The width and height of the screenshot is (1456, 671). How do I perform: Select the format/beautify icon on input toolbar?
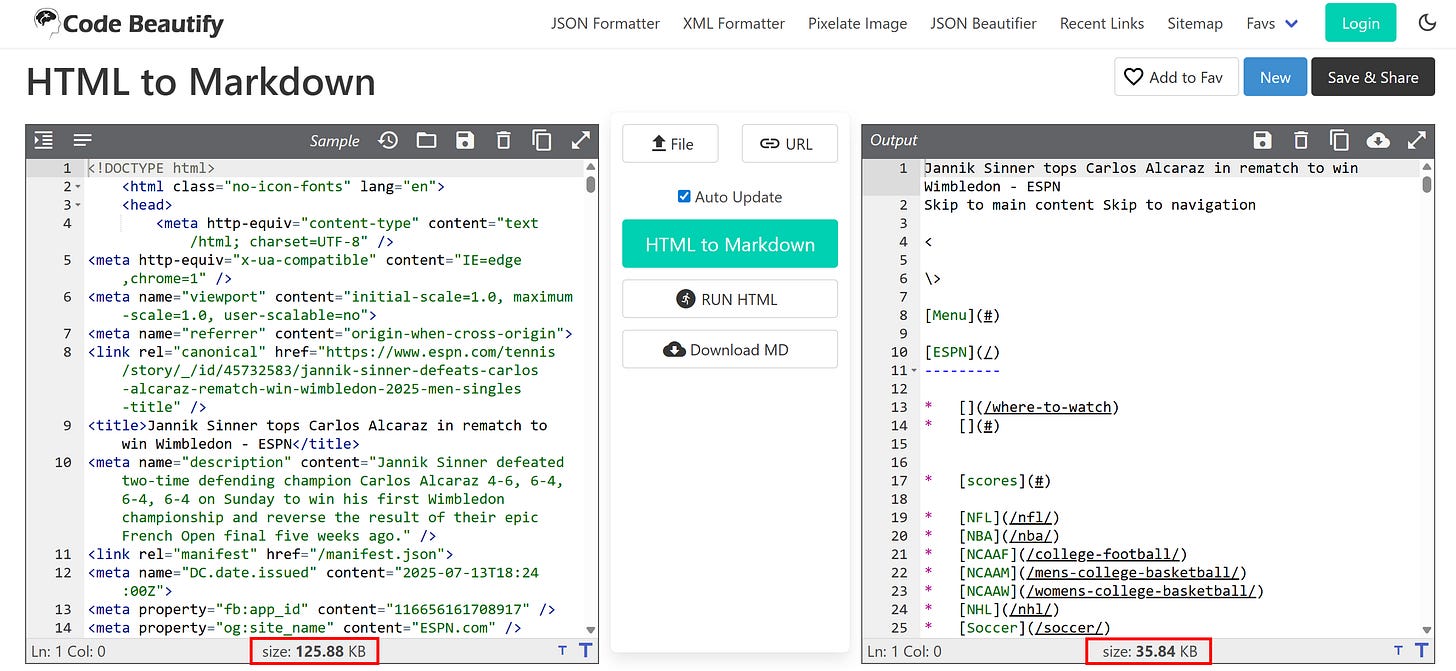(82, 140)
